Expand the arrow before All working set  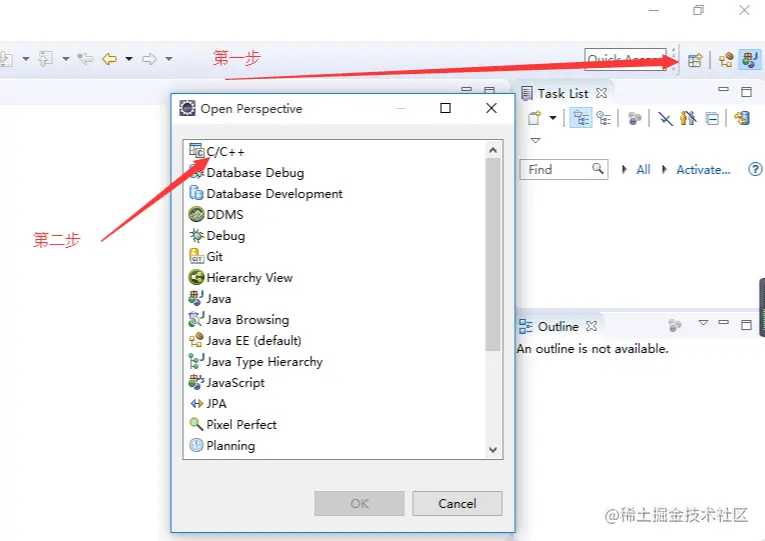coord(624,169)
